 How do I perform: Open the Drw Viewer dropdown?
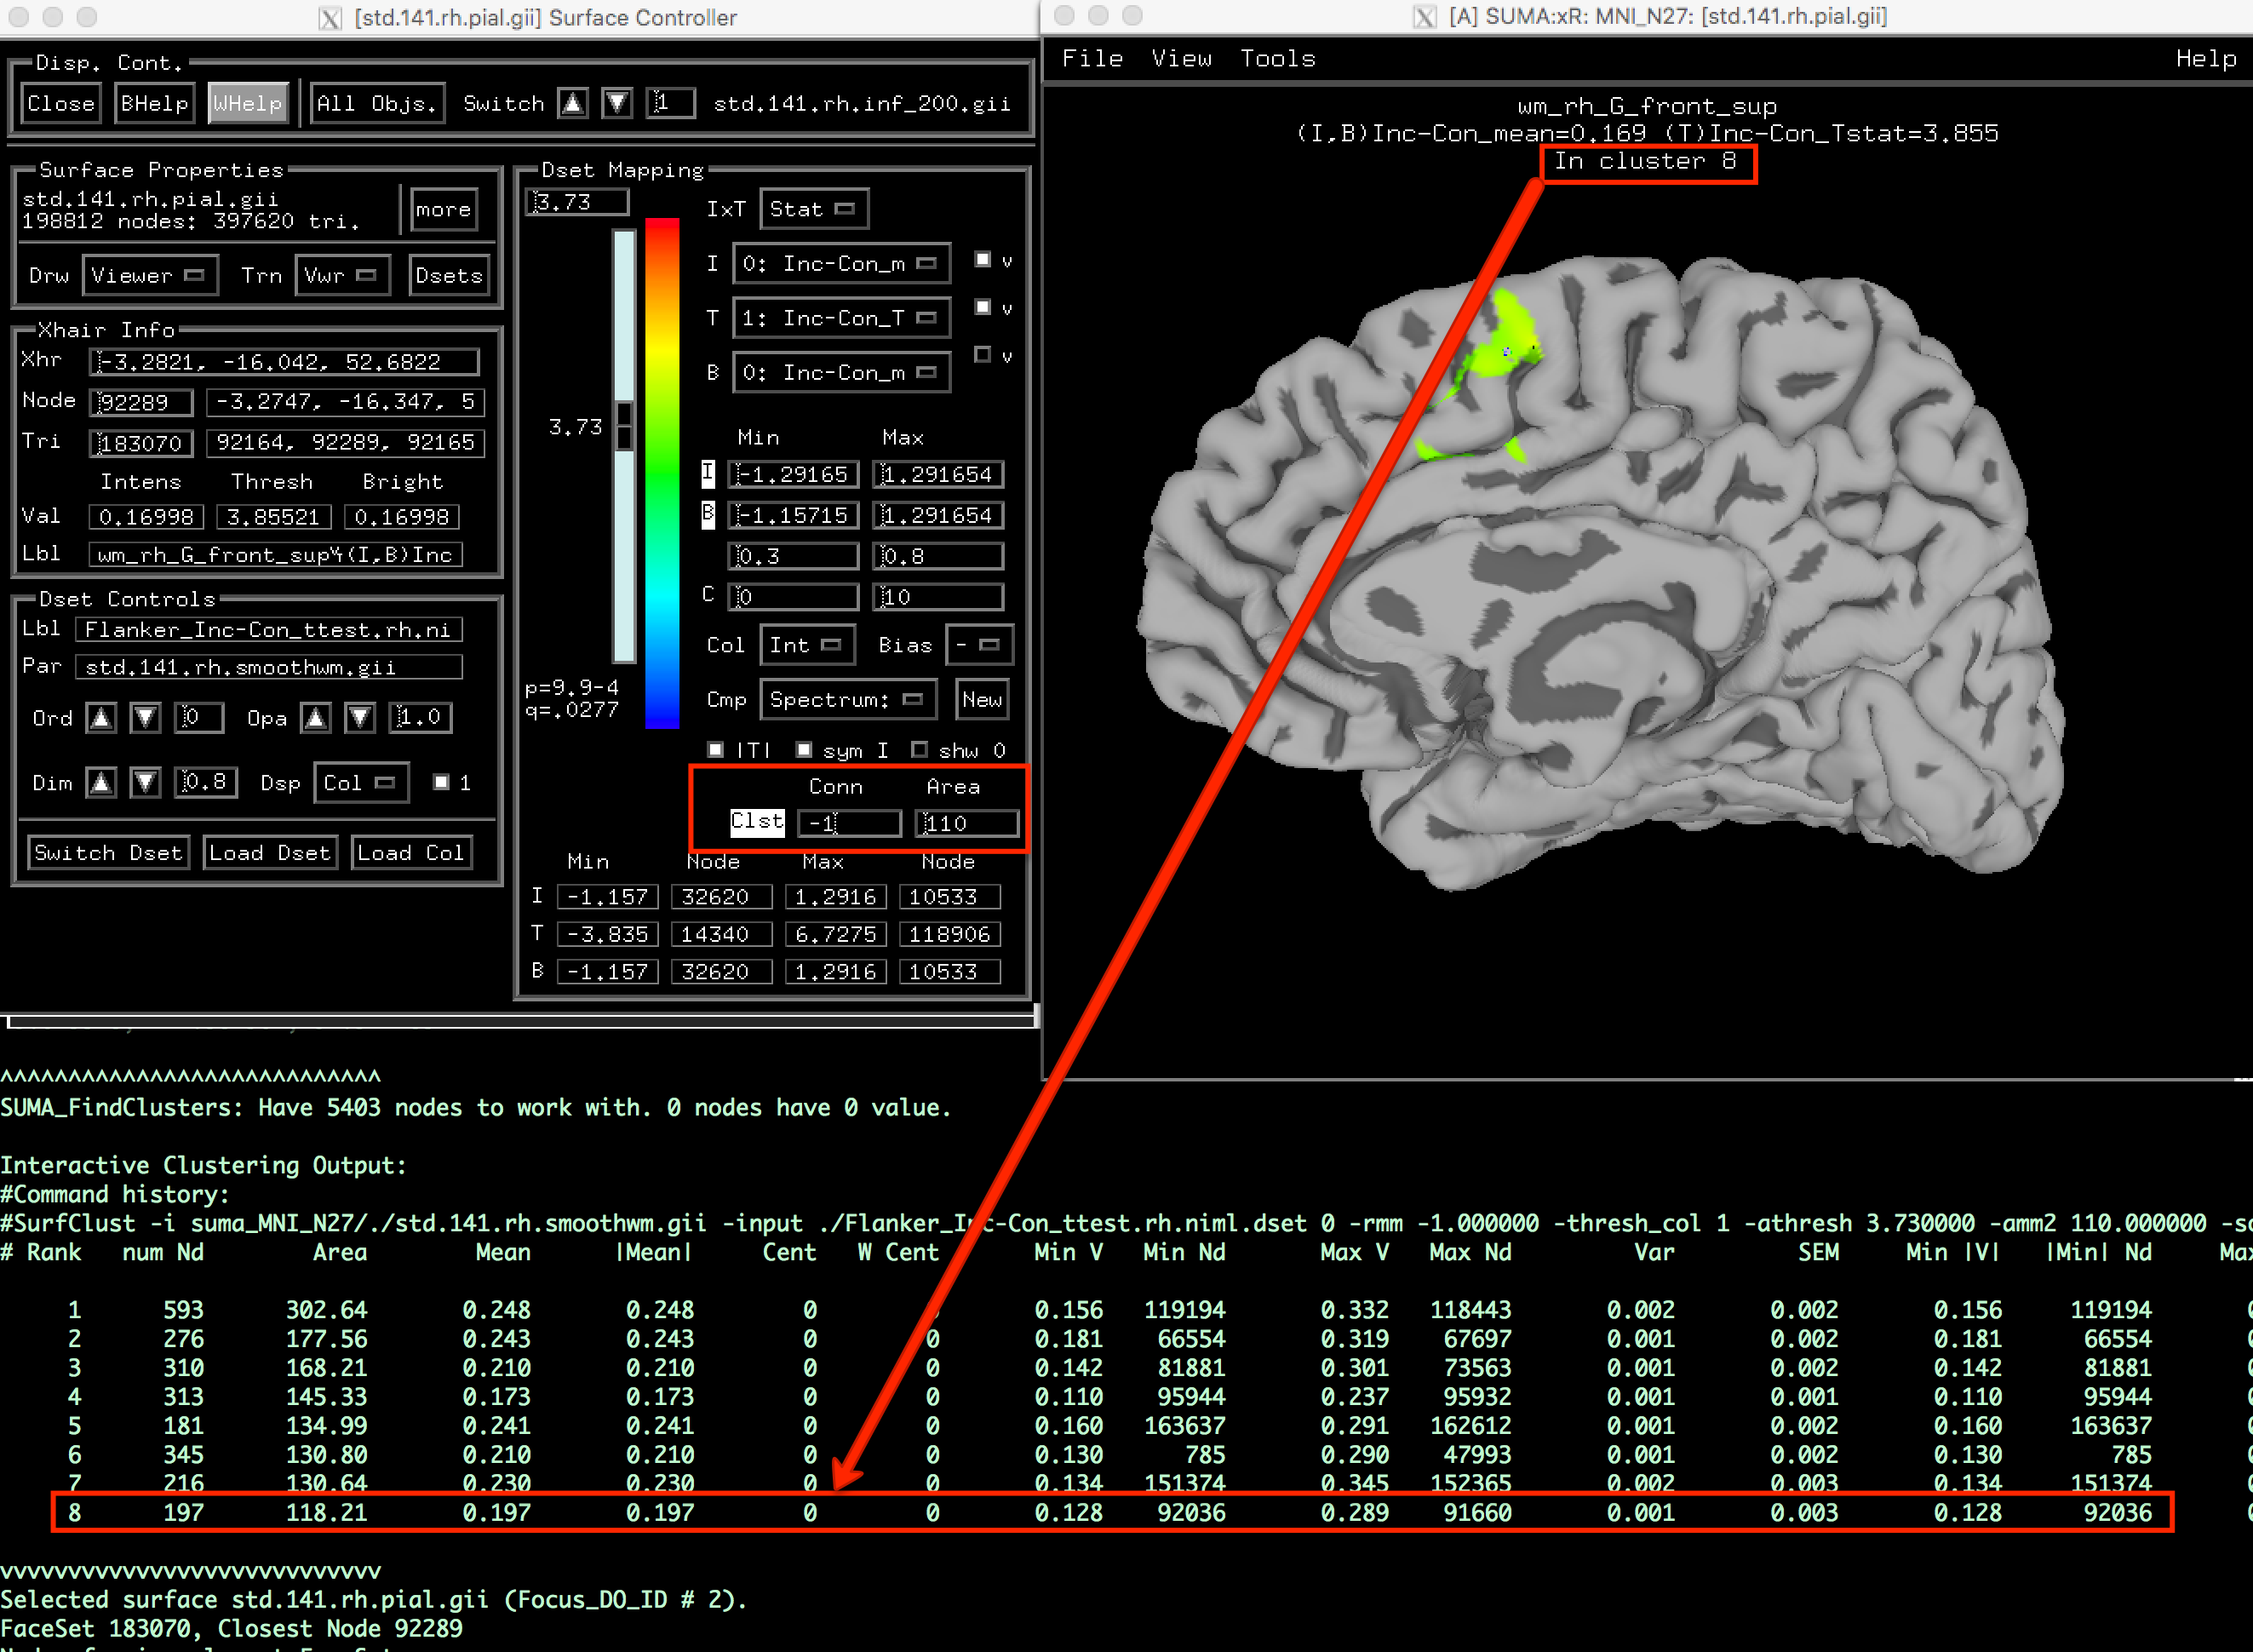(149, 275)
